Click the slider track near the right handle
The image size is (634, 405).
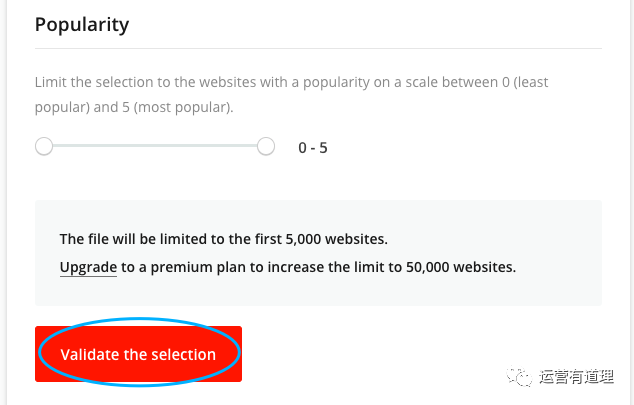[240, 147]
